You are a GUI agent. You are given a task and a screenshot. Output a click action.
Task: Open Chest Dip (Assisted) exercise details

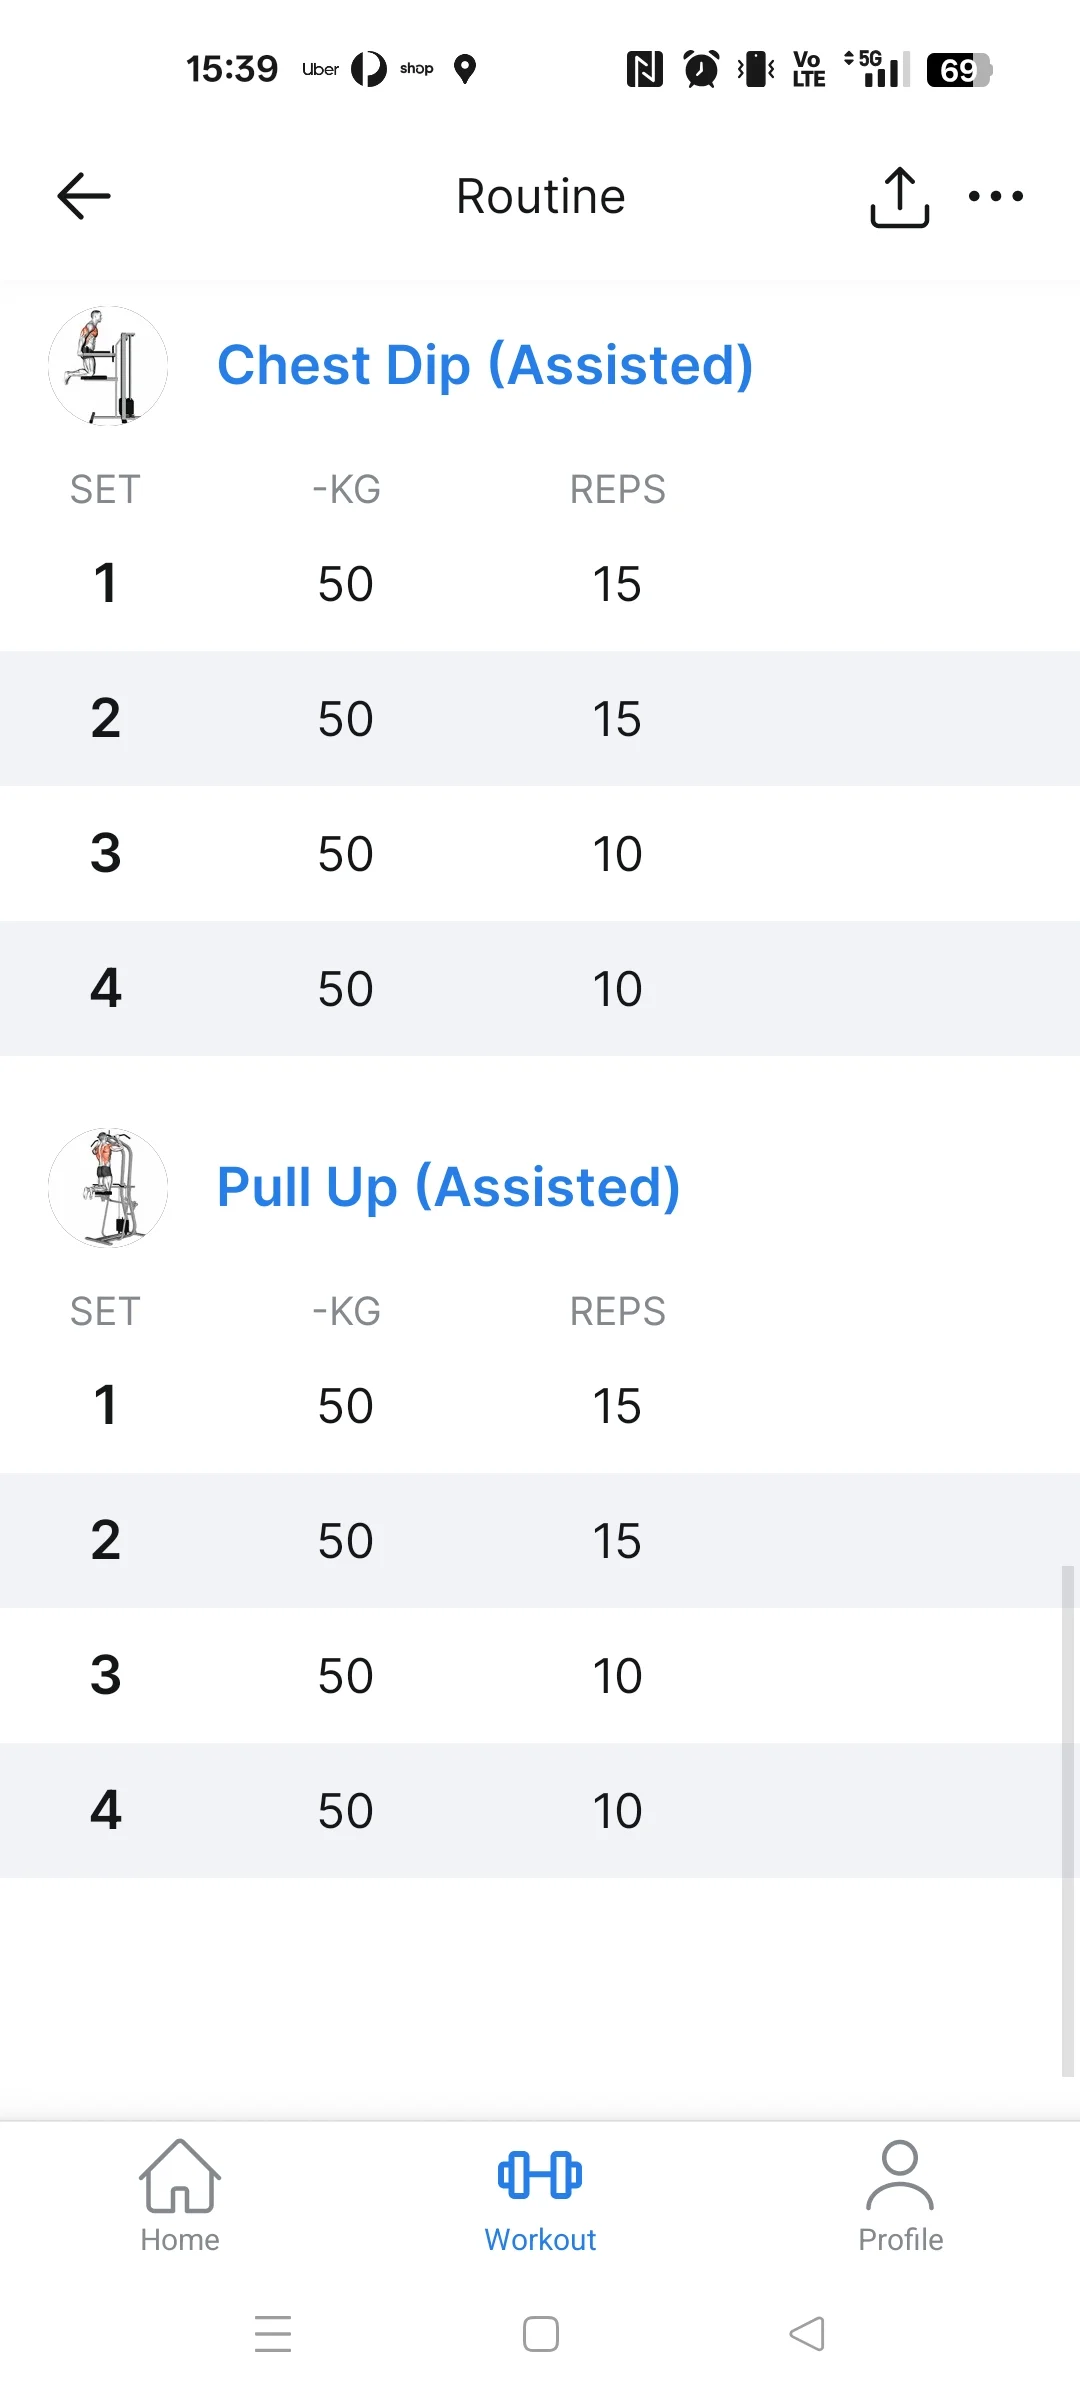click(x=485, y=365)
